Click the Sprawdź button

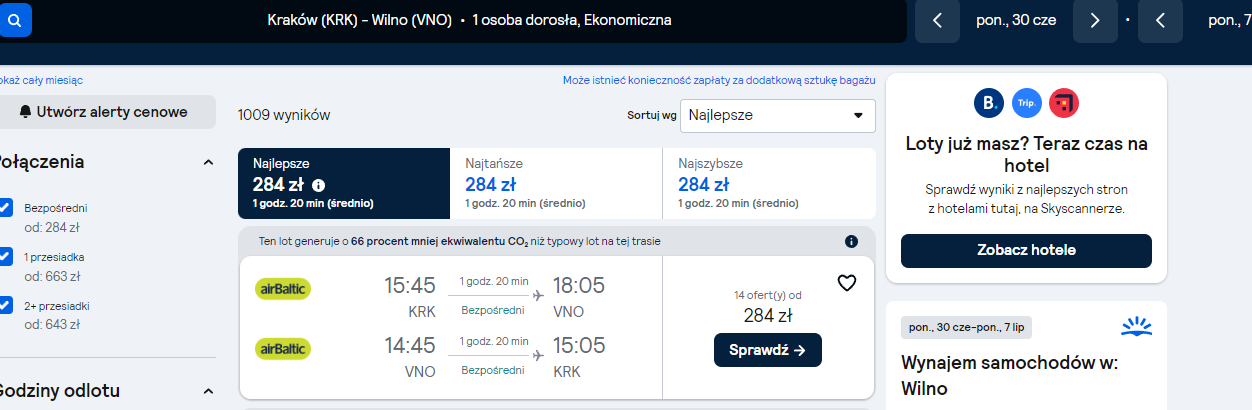point(768,350)
